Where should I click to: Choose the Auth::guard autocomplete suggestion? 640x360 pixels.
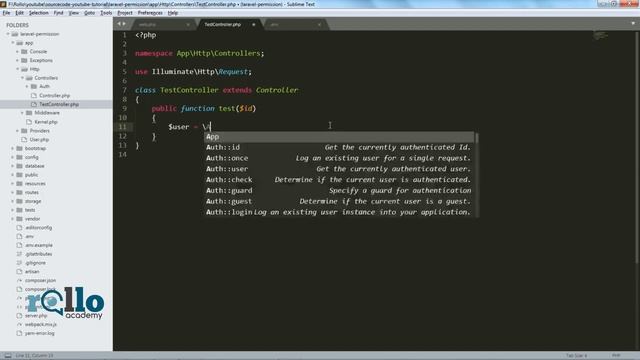click(340, 191)
